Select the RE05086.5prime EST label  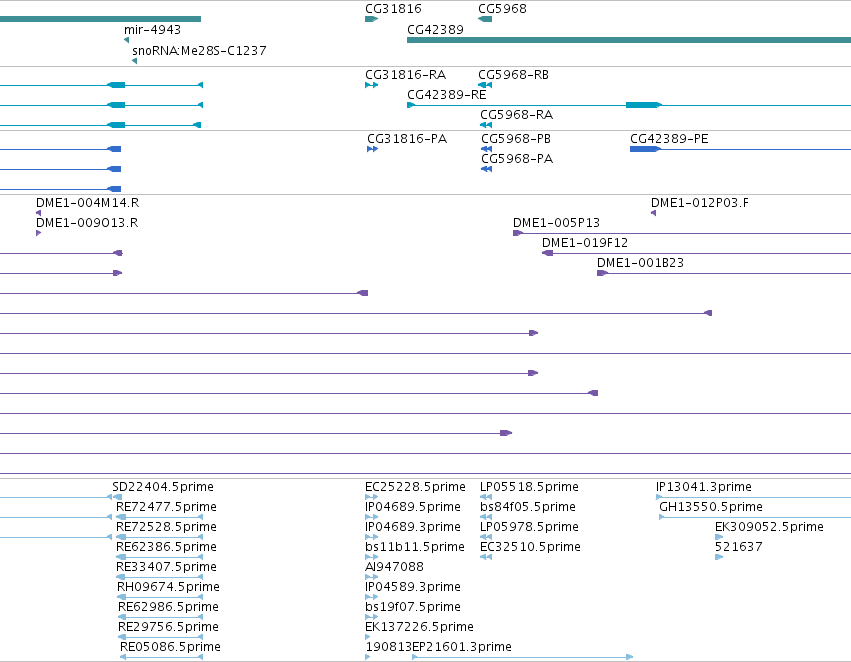pyautogui.click(x=170, y=647)
